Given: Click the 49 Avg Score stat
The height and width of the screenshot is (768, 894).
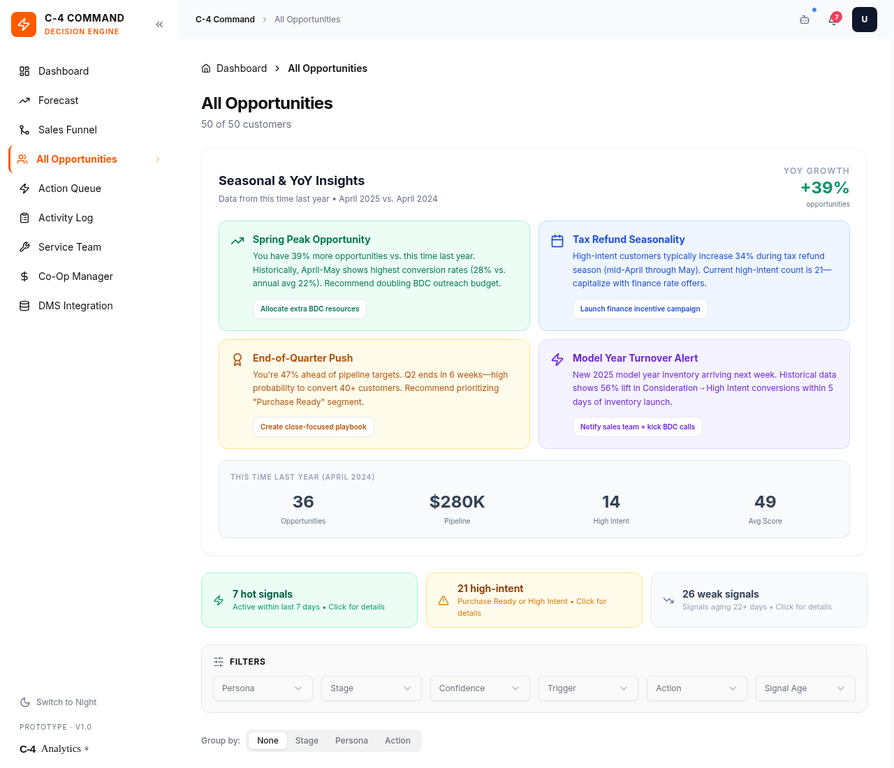Looking at the screenshot, I should 765,502.
